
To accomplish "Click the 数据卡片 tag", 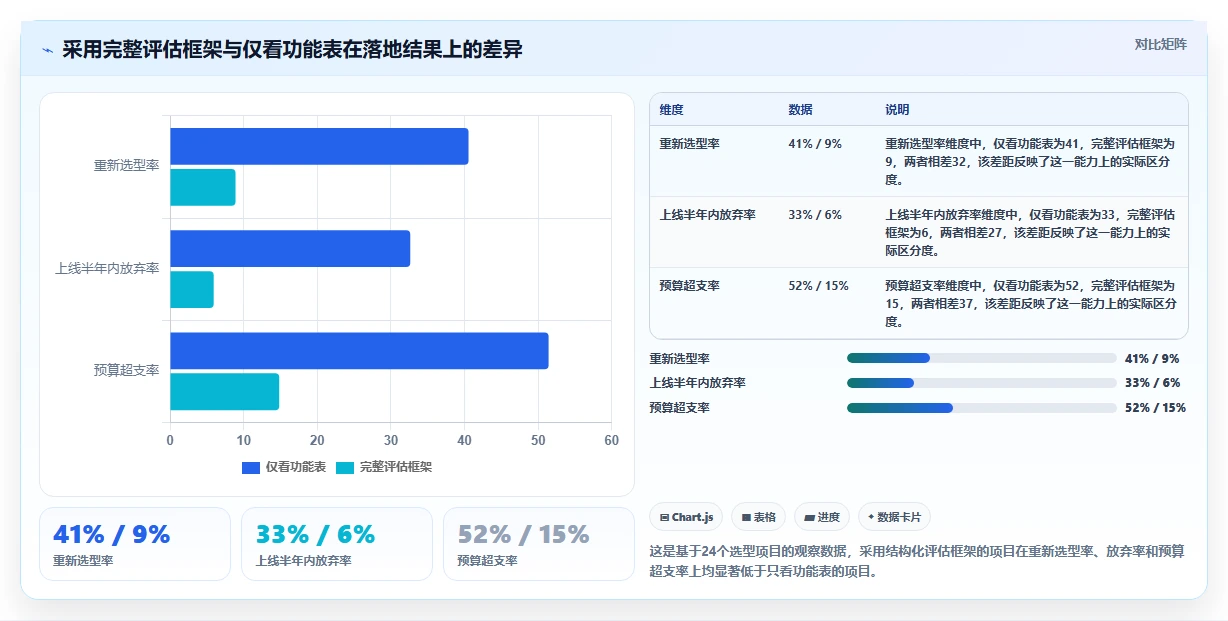I will [x=895, y=517].
